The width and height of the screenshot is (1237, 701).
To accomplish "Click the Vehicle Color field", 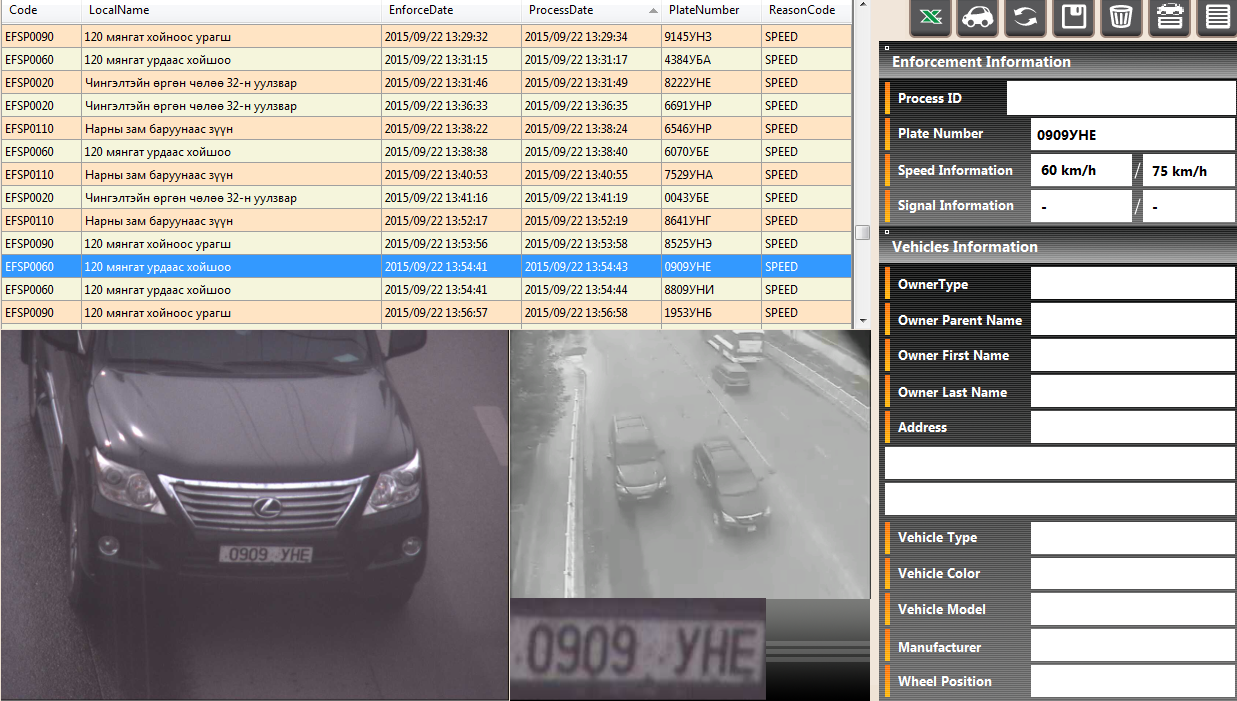I will point(1133,574).
